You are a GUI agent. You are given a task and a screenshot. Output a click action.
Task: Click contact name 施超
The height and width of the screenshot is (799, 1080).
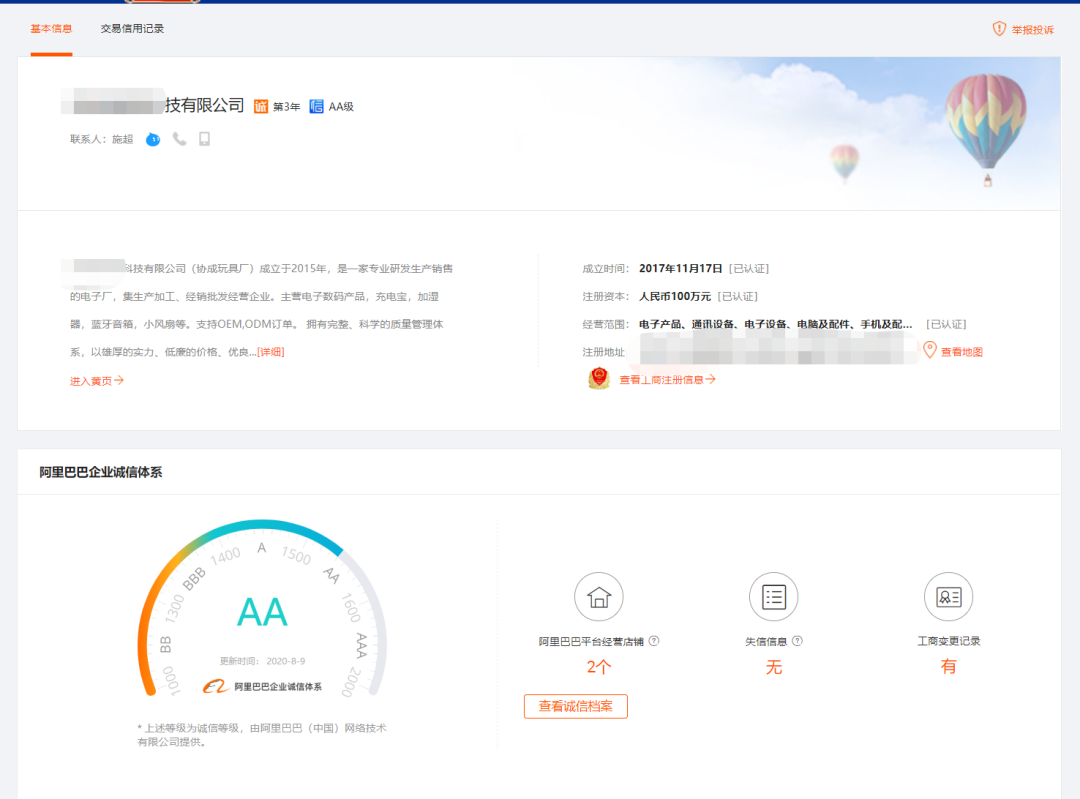[x=123, y=139]
